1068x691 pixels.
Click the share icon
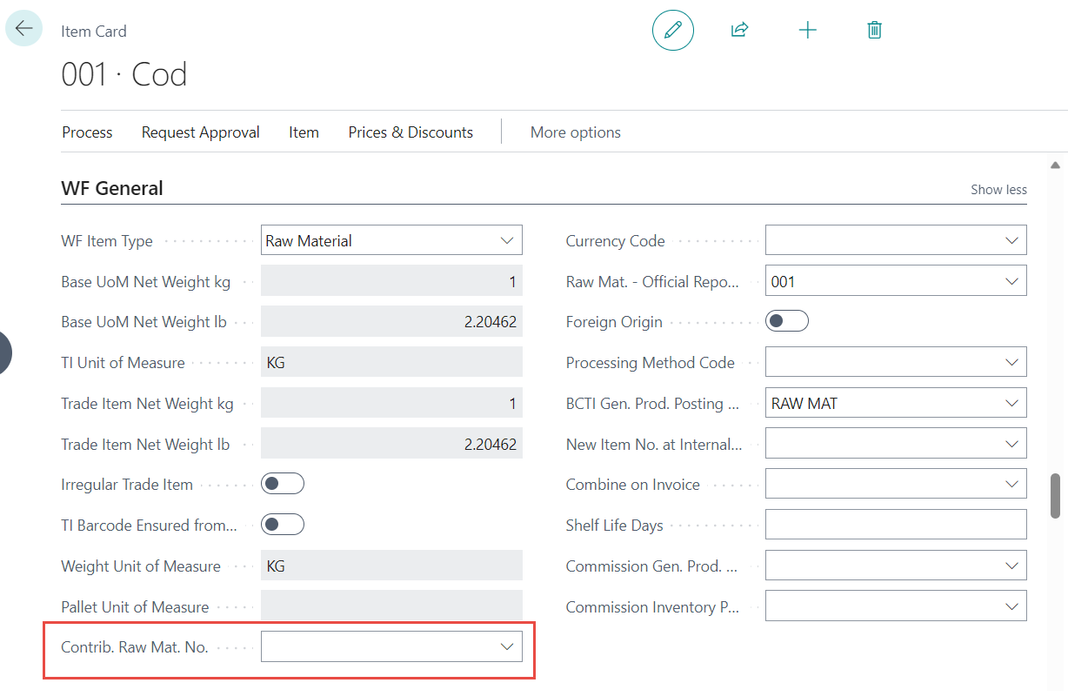click(x=739, y=30)
